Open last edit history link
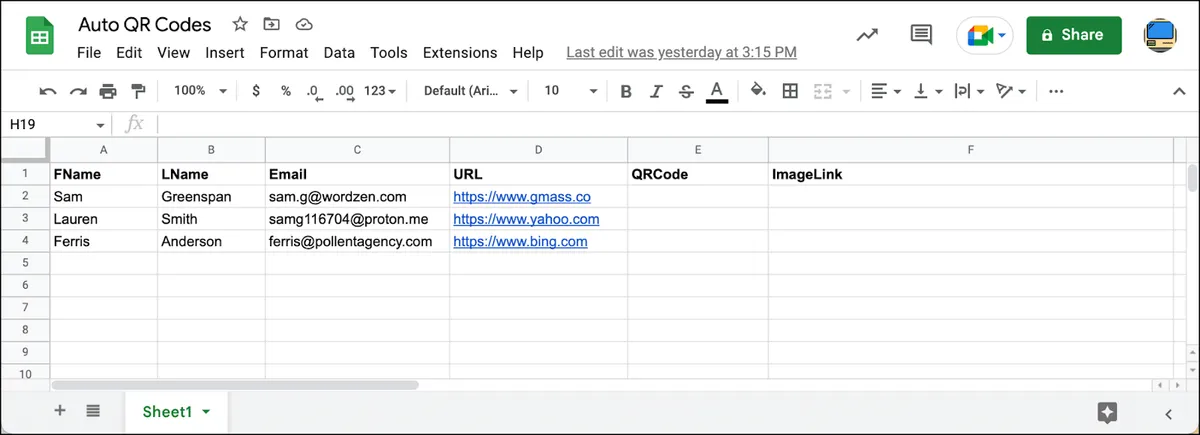 [681, 53]
